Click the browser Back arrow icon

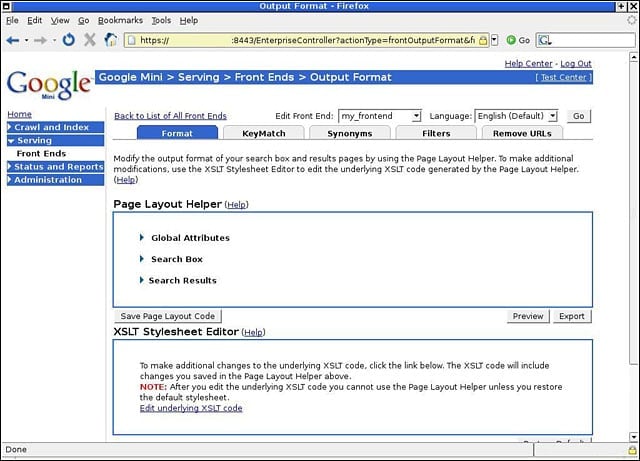click(x=13, y=40)
